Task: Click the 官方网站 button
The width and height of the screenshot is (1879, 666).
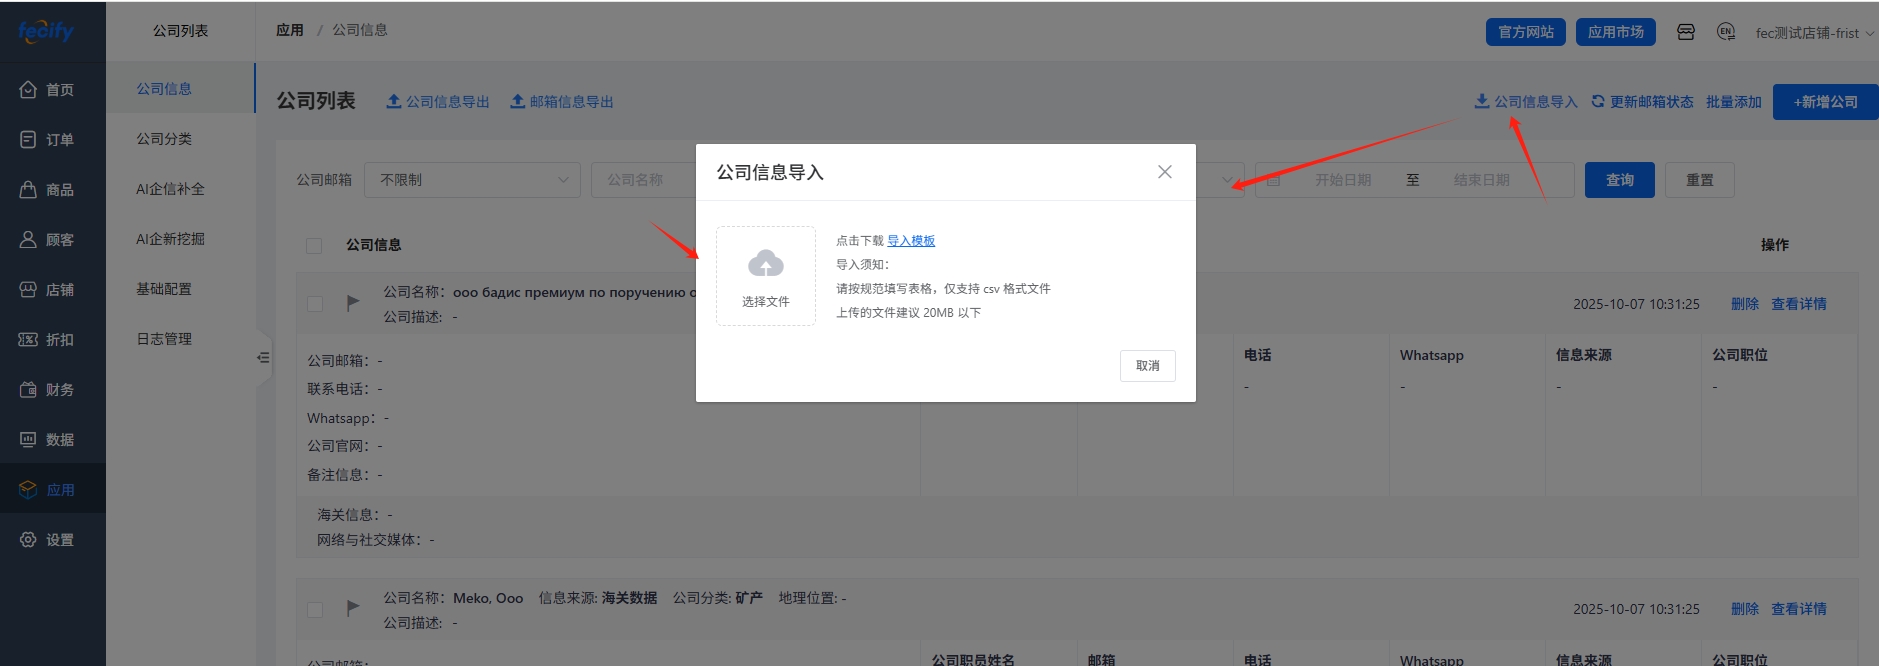Action: [1525, 32]
